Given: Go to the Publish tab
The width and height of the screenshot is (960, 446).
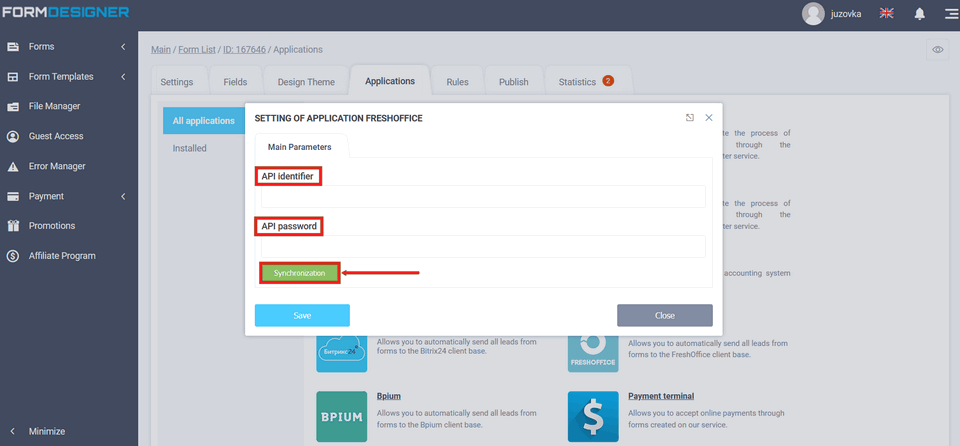Looking at the screenshot, I should tap(514, 82).
